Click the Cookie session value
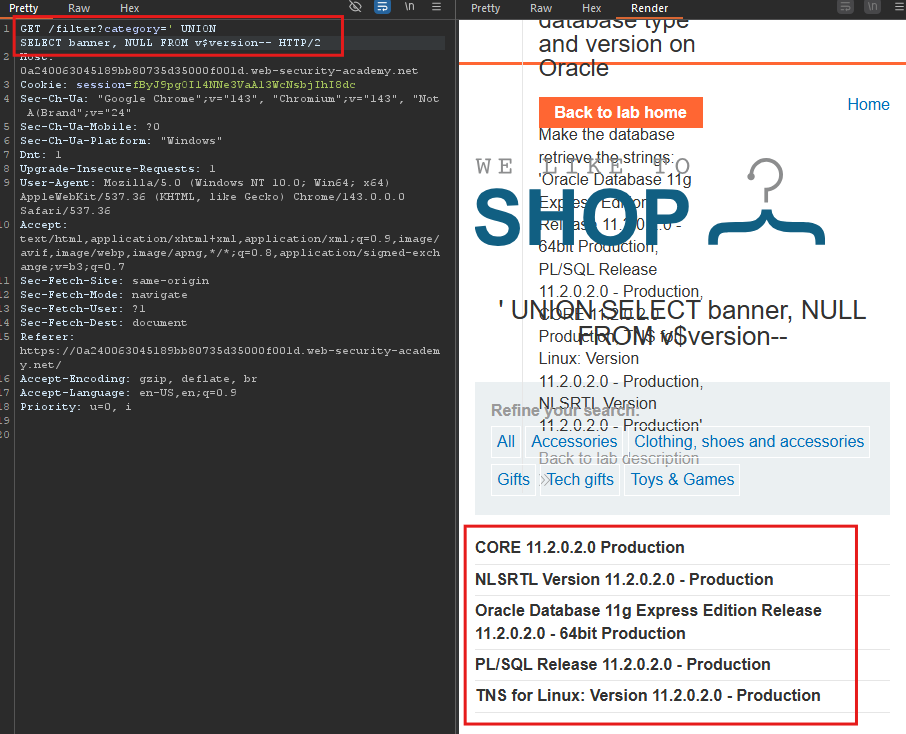Screen dimensions: 906x734 tap(244, 84)
